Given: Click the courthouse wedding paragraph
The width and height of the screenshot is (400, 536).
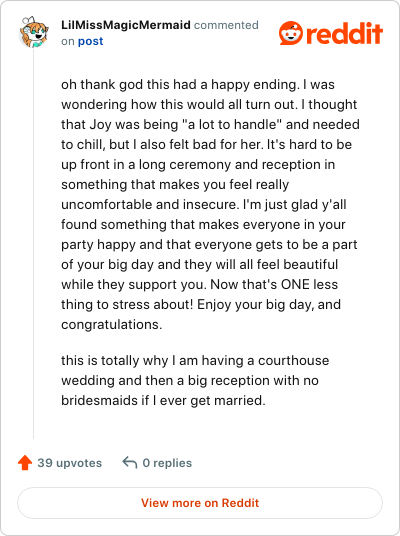Looking at the screenshot, I should (195, 380).
